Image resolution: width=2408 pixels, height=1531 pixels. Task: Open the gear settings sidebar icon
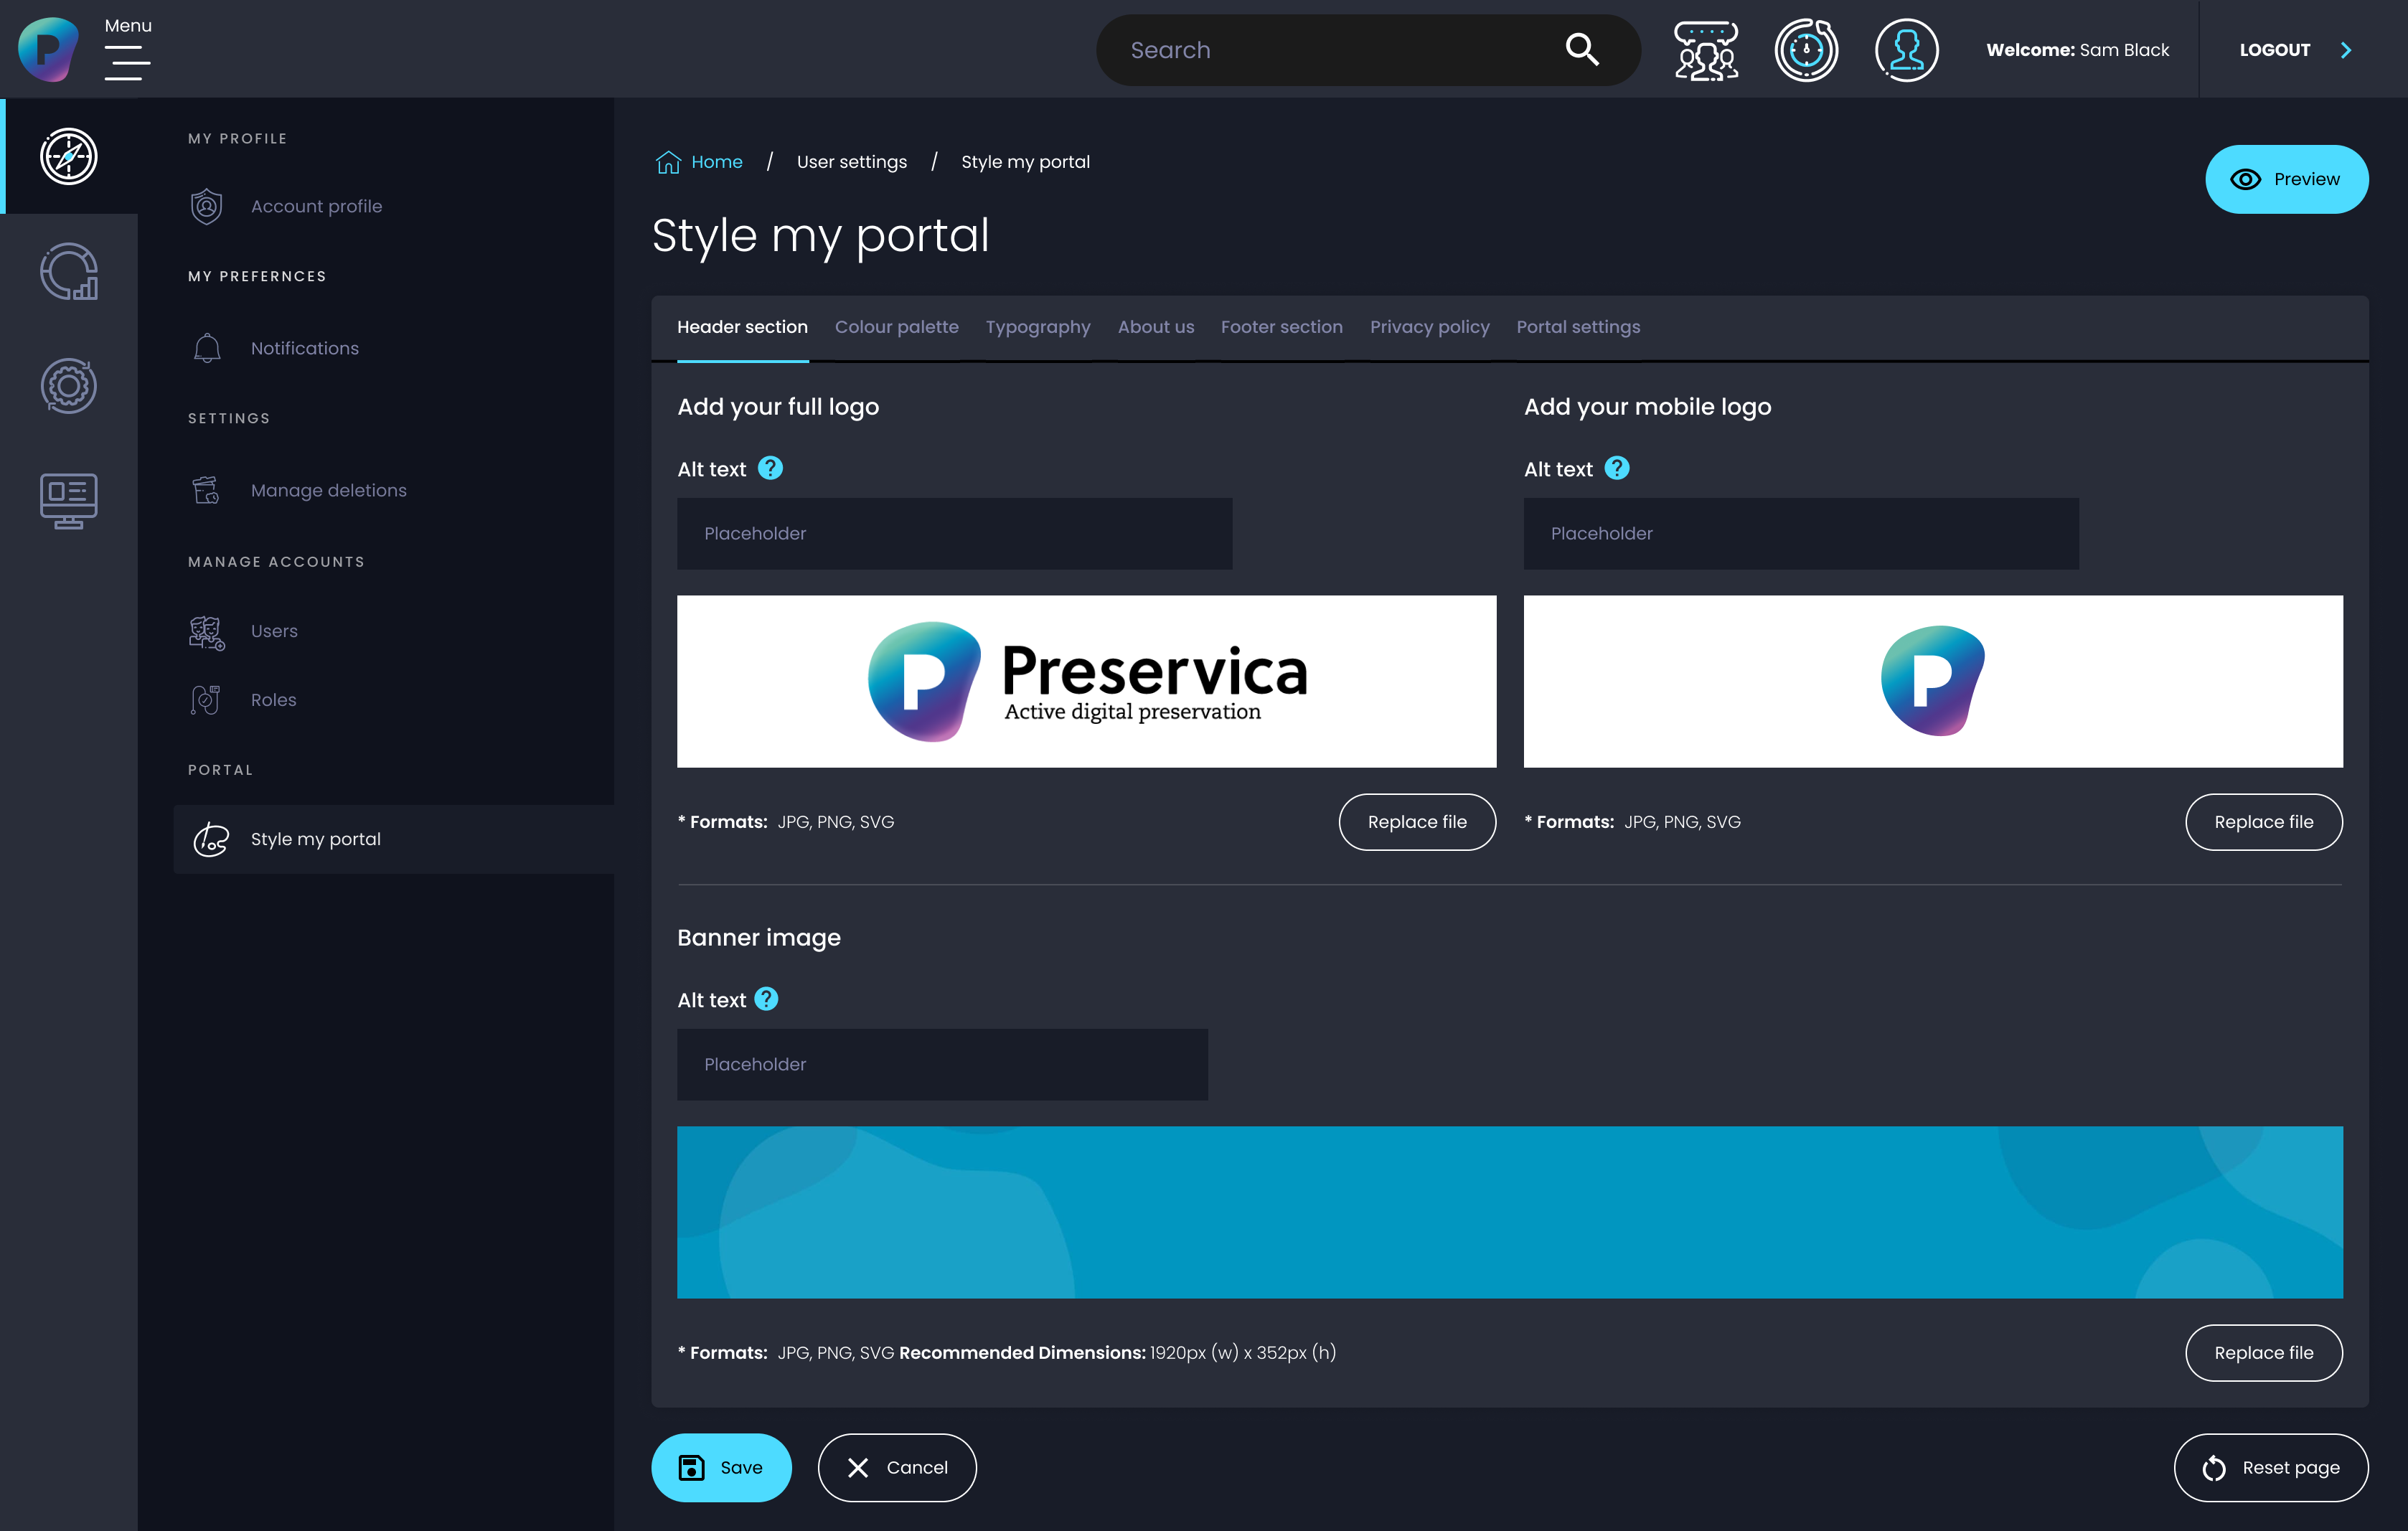pos(68,386)
